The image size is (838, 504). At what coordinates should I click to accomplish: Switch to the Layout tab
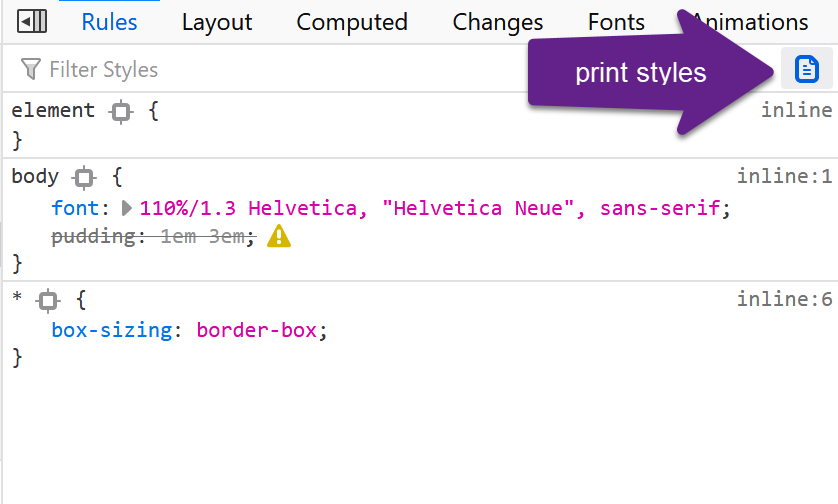(x=217, y=22)
